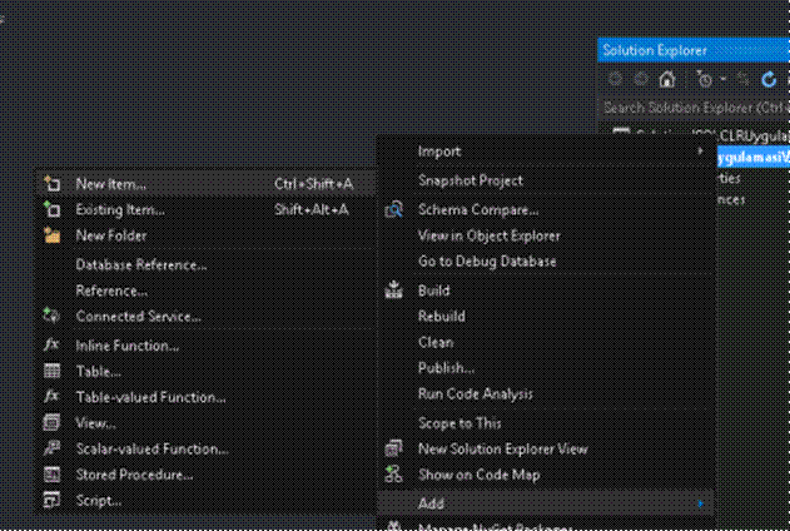Open the Pending Changes Filter dropdown arrow
Screen dimensions: 790x531
723,80
